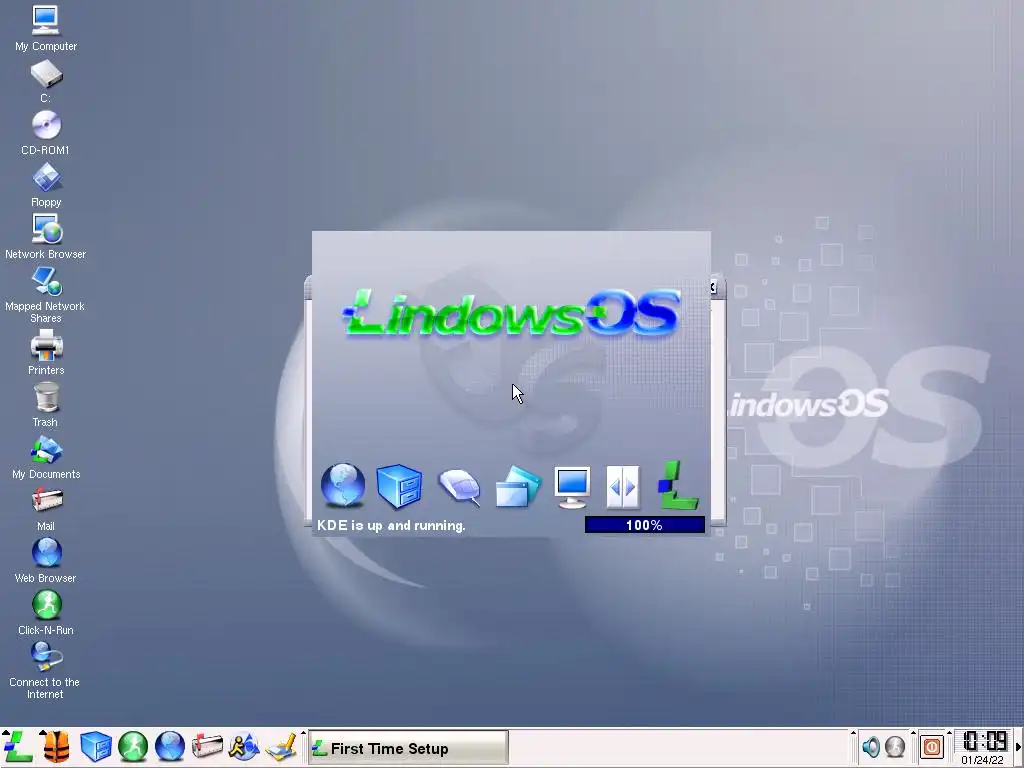Select the Floppy desktop icon
This screenshot has height=768, width=1024.
click(46, 185)
